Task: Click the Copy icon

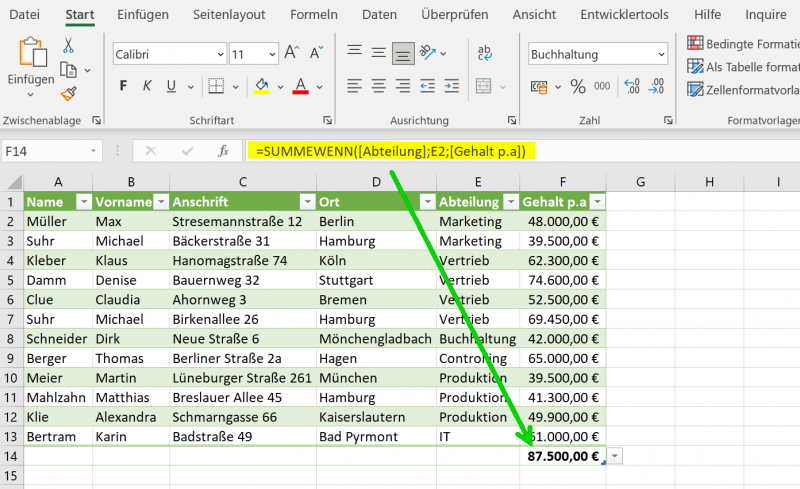Action: point(68,70)
